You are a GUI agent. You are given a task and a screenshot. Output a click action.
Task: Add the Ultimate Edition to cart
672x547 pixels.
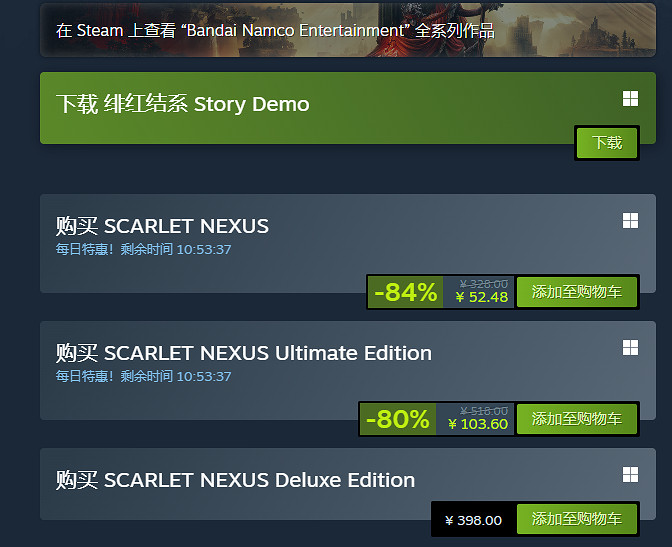577,419
